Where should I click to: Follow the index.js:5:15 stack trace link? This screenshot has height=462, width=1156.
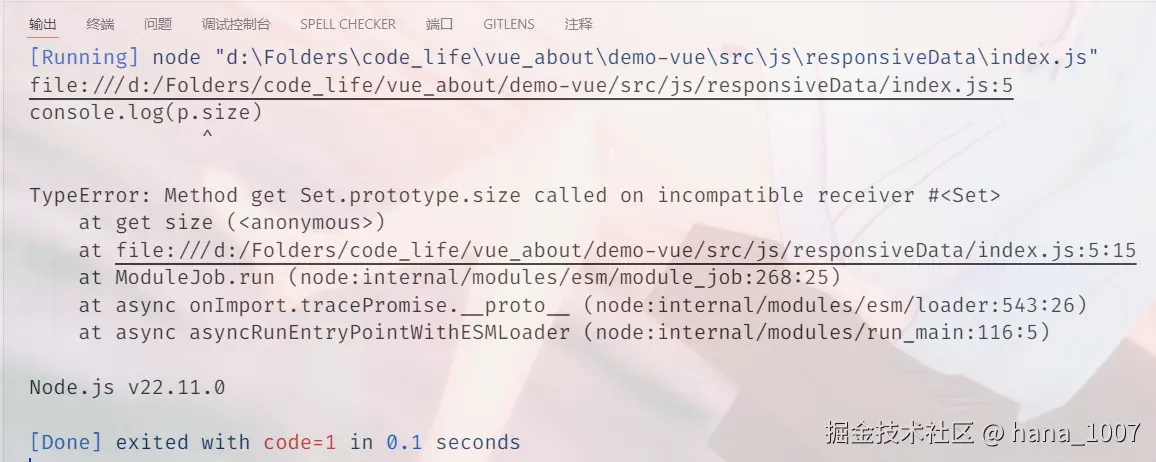626,250
